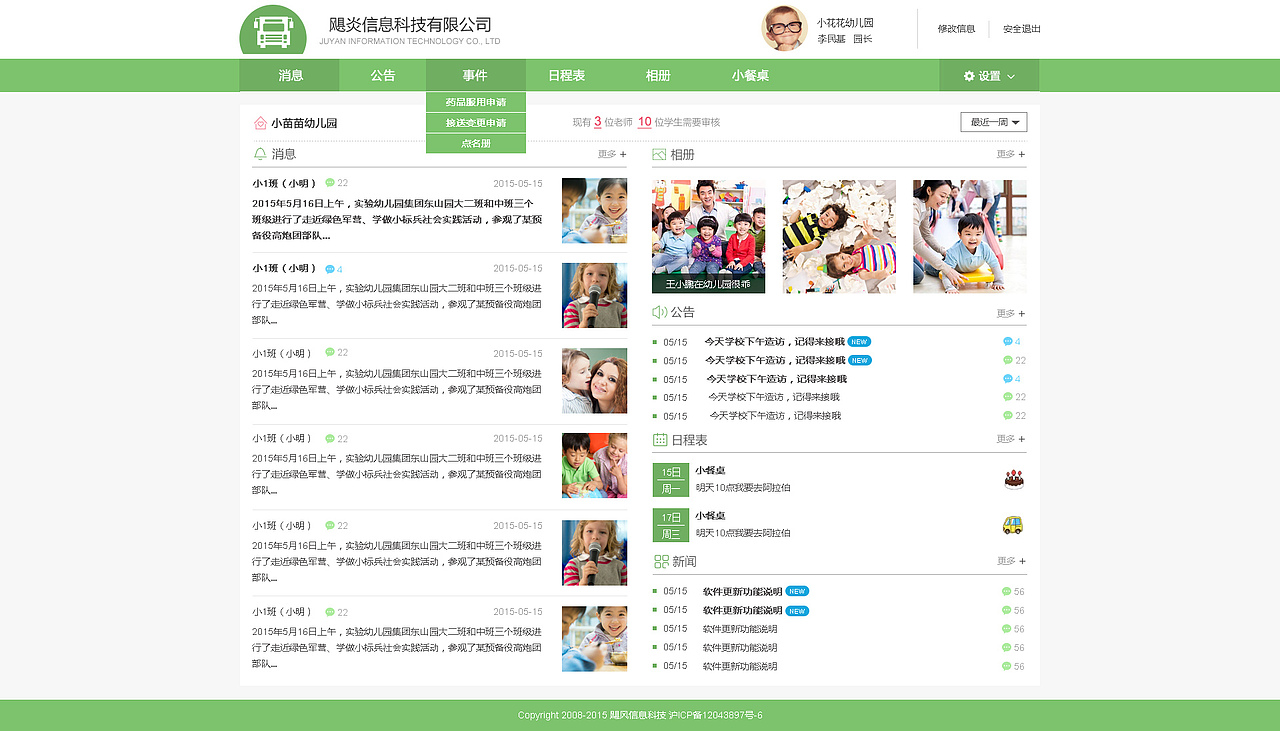Click the calendar icon next to 日程表 heading
The height and width of the screenshot is (731, 1280).
click(660, 439)
